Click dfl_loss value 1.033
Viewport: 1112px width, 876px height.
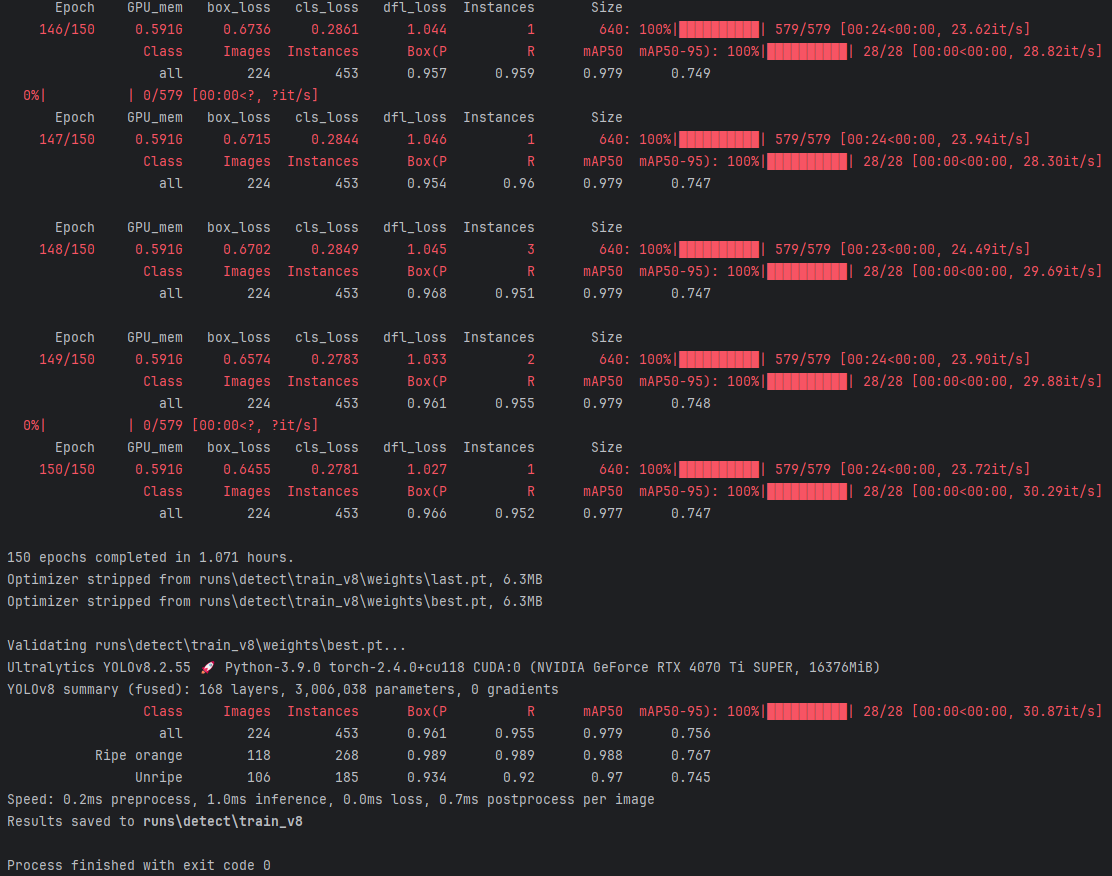[427, 360]
